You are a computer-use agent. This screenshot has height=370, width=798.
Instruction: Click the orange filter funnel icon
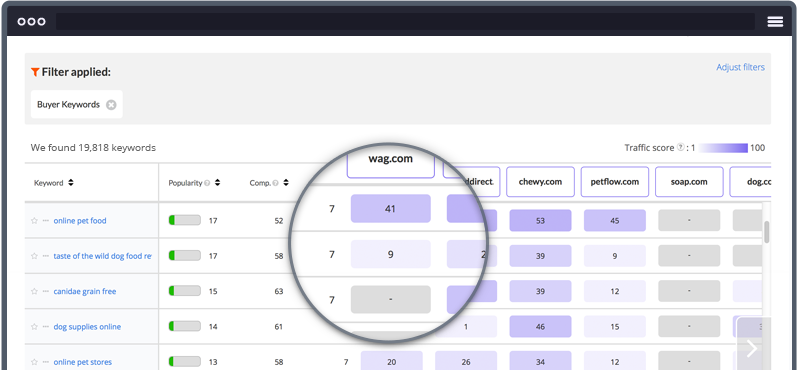[x=35, y=72]
